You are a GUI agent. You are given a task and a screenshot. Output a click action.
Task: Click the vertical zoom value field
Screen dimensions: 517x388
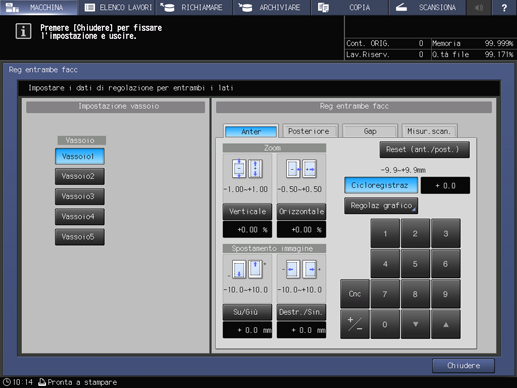coord(247,230)
